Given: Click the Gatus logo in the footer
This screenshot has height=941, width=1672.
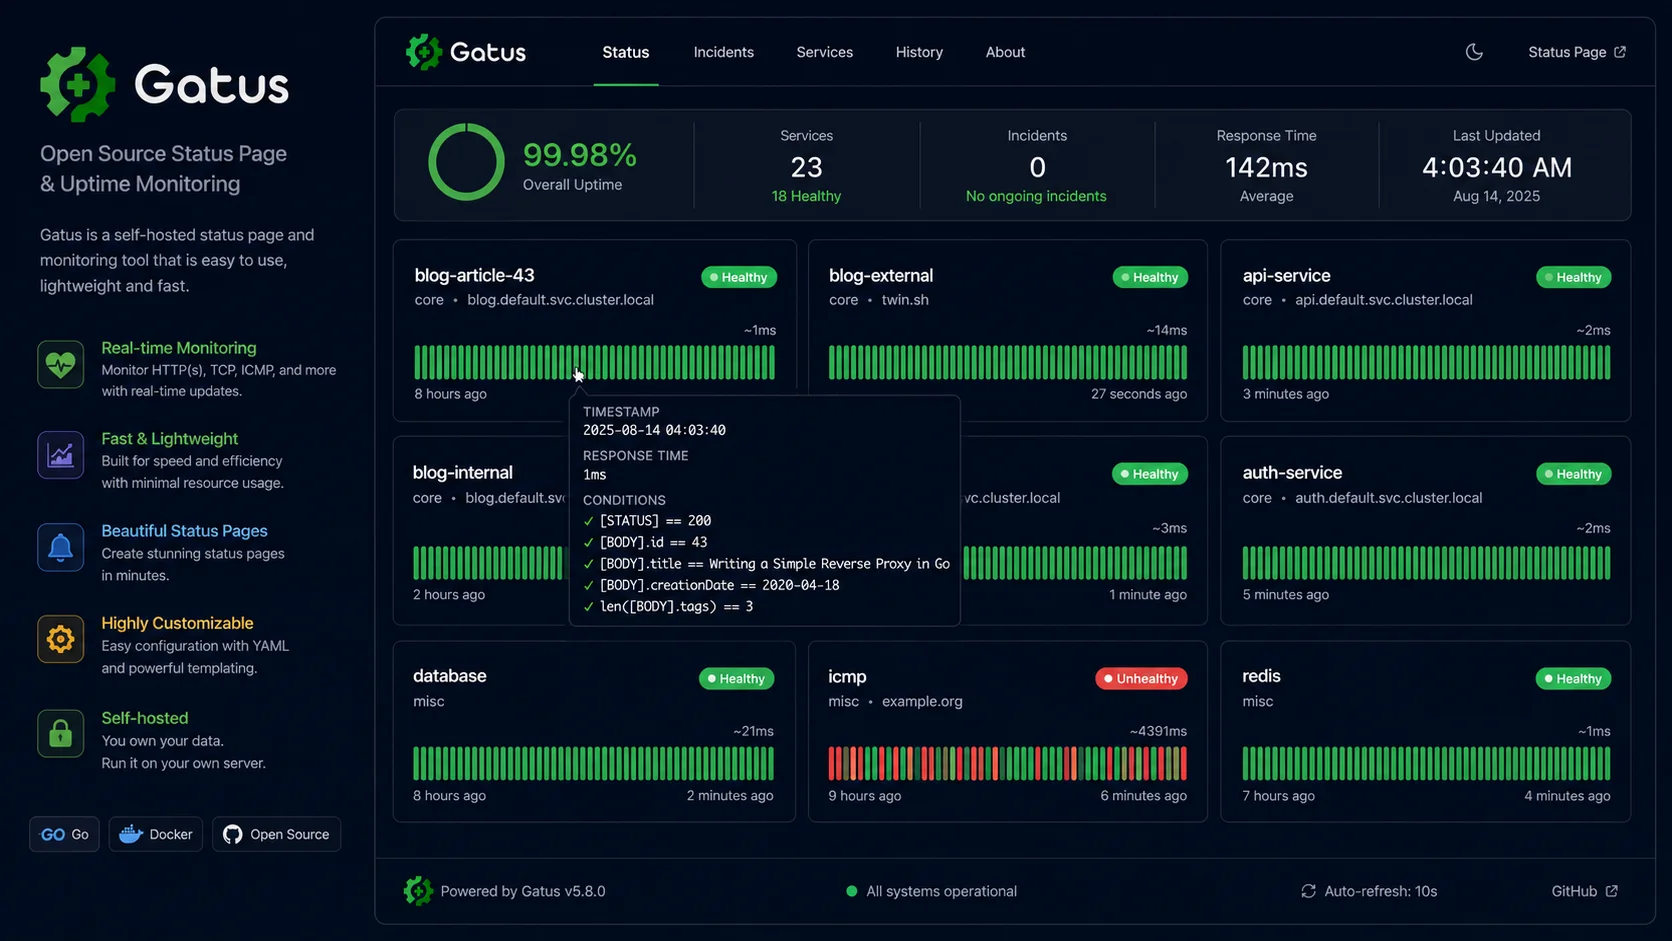Looking at the screenshot, I should [418, 890].
